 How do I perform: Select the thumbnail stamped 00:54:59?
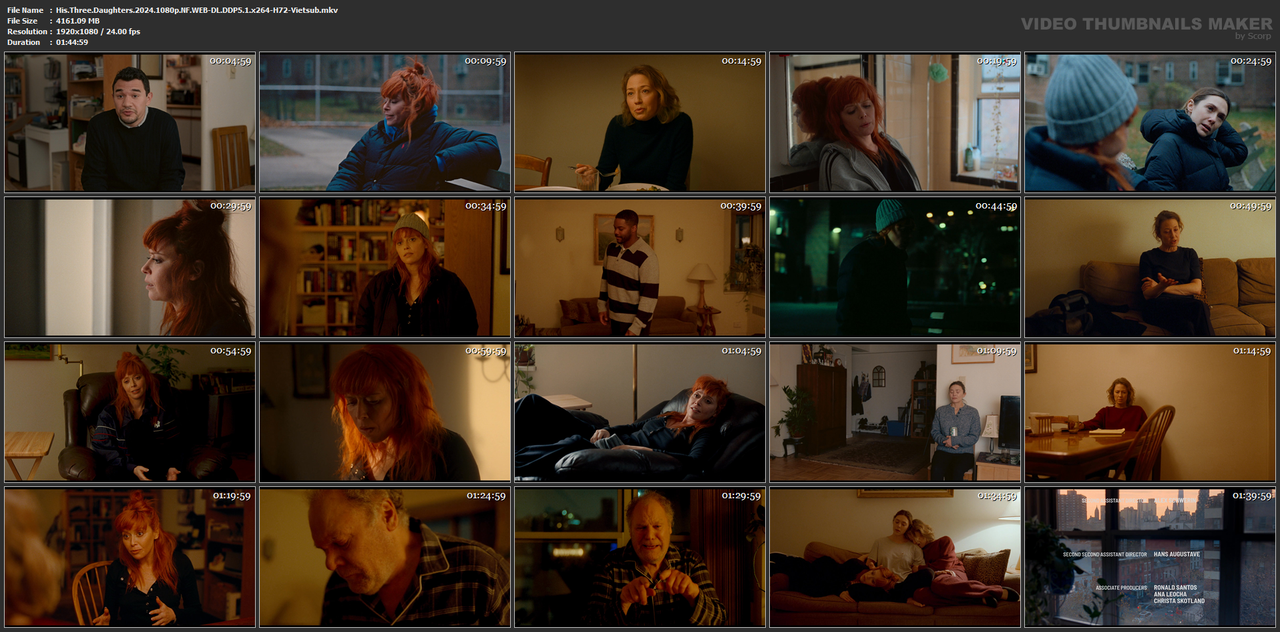130,412
